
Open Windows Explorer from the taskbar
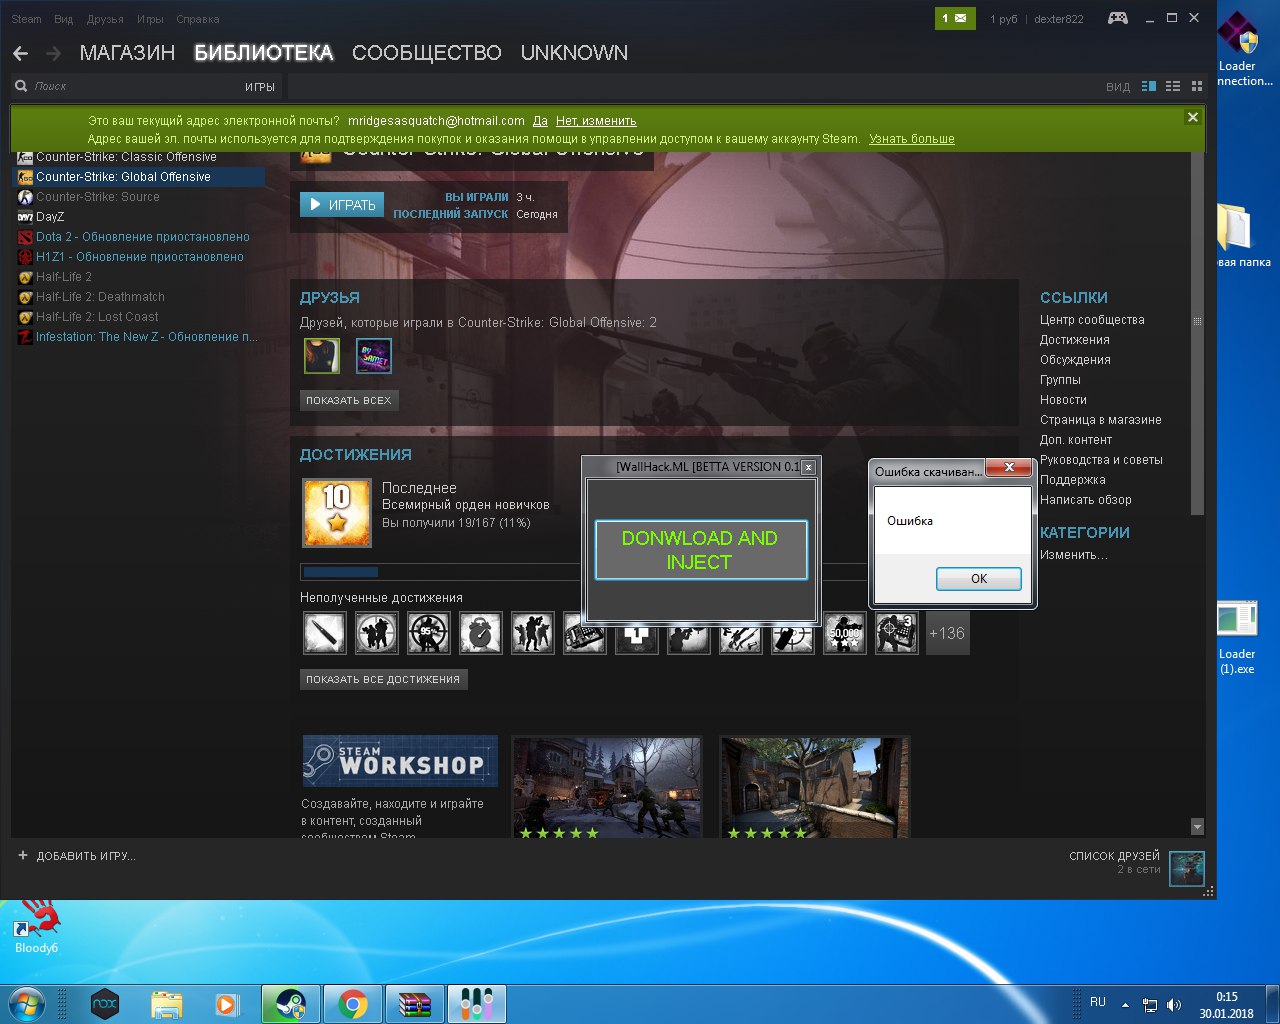[x=167, y=1004]
